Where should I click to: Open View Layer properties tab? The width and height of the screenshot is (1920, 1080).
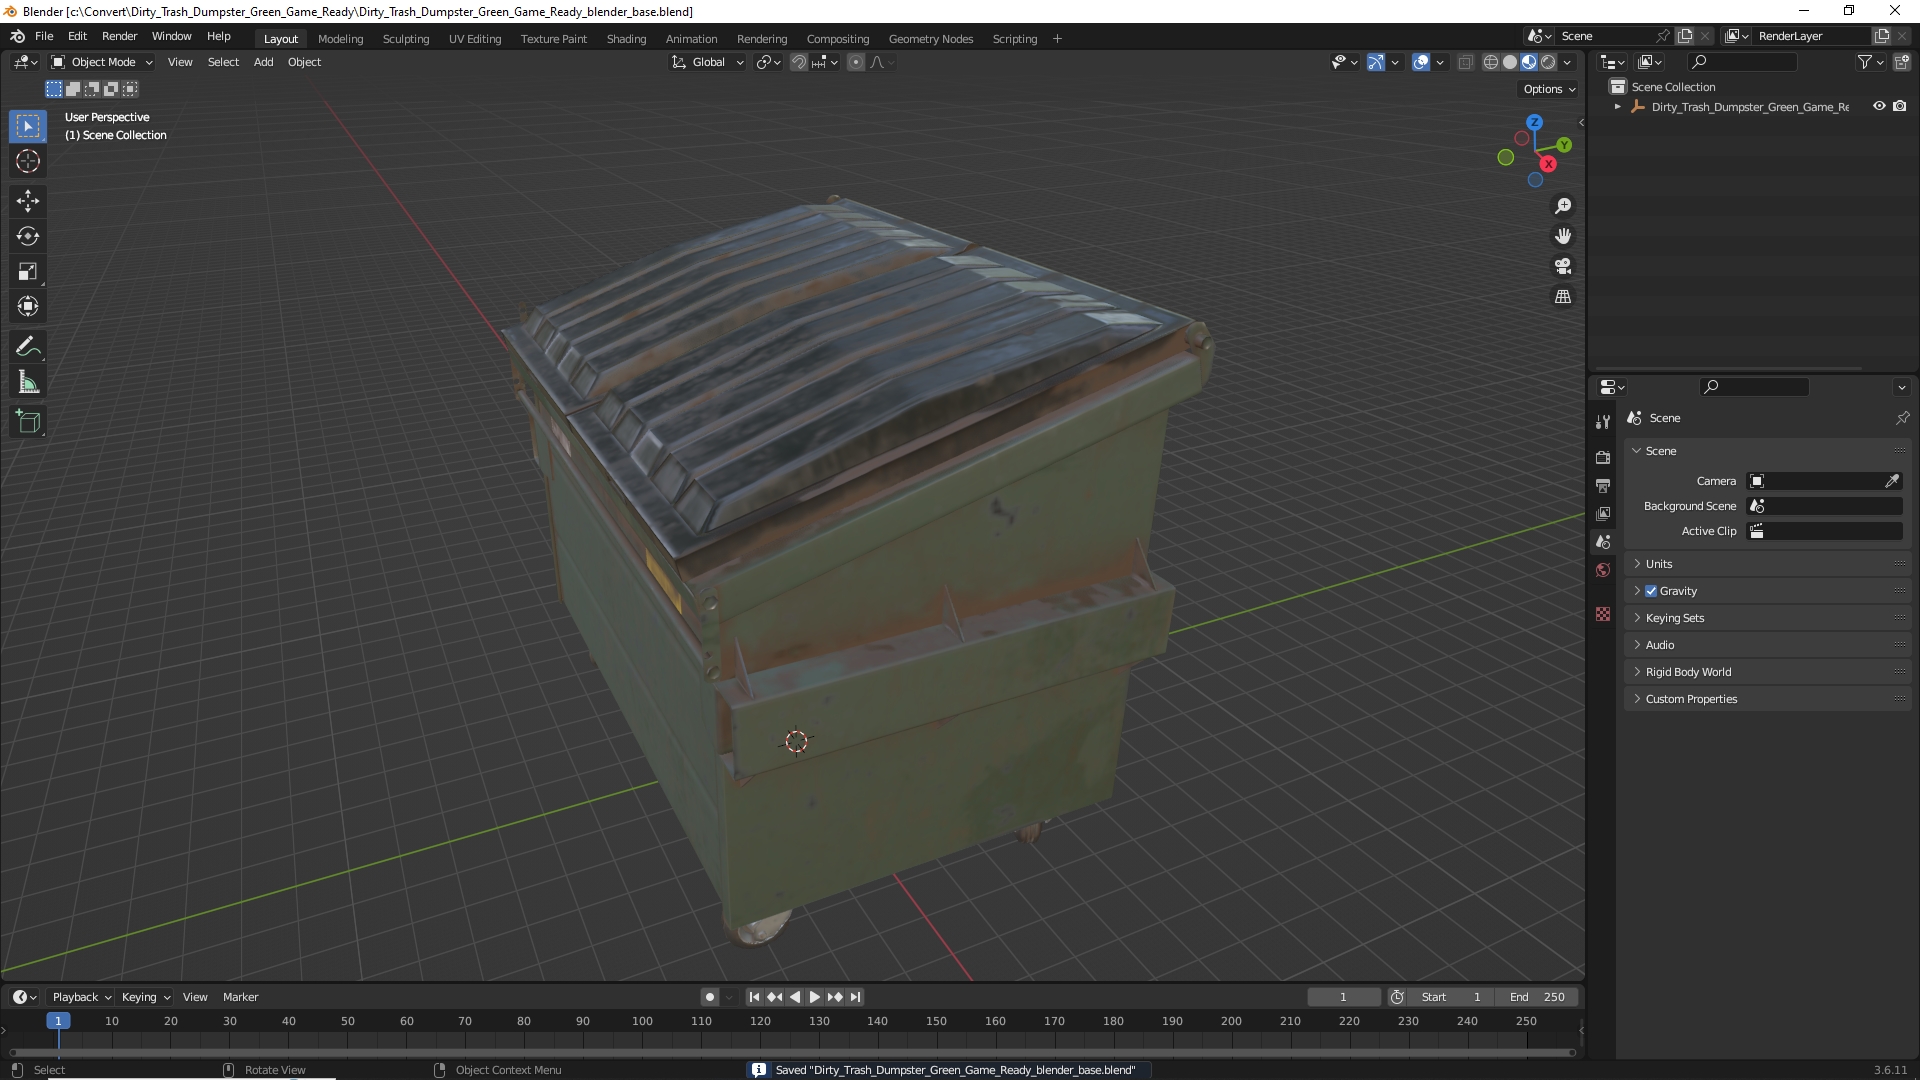pyautogui.click(x=1603, y=513)
